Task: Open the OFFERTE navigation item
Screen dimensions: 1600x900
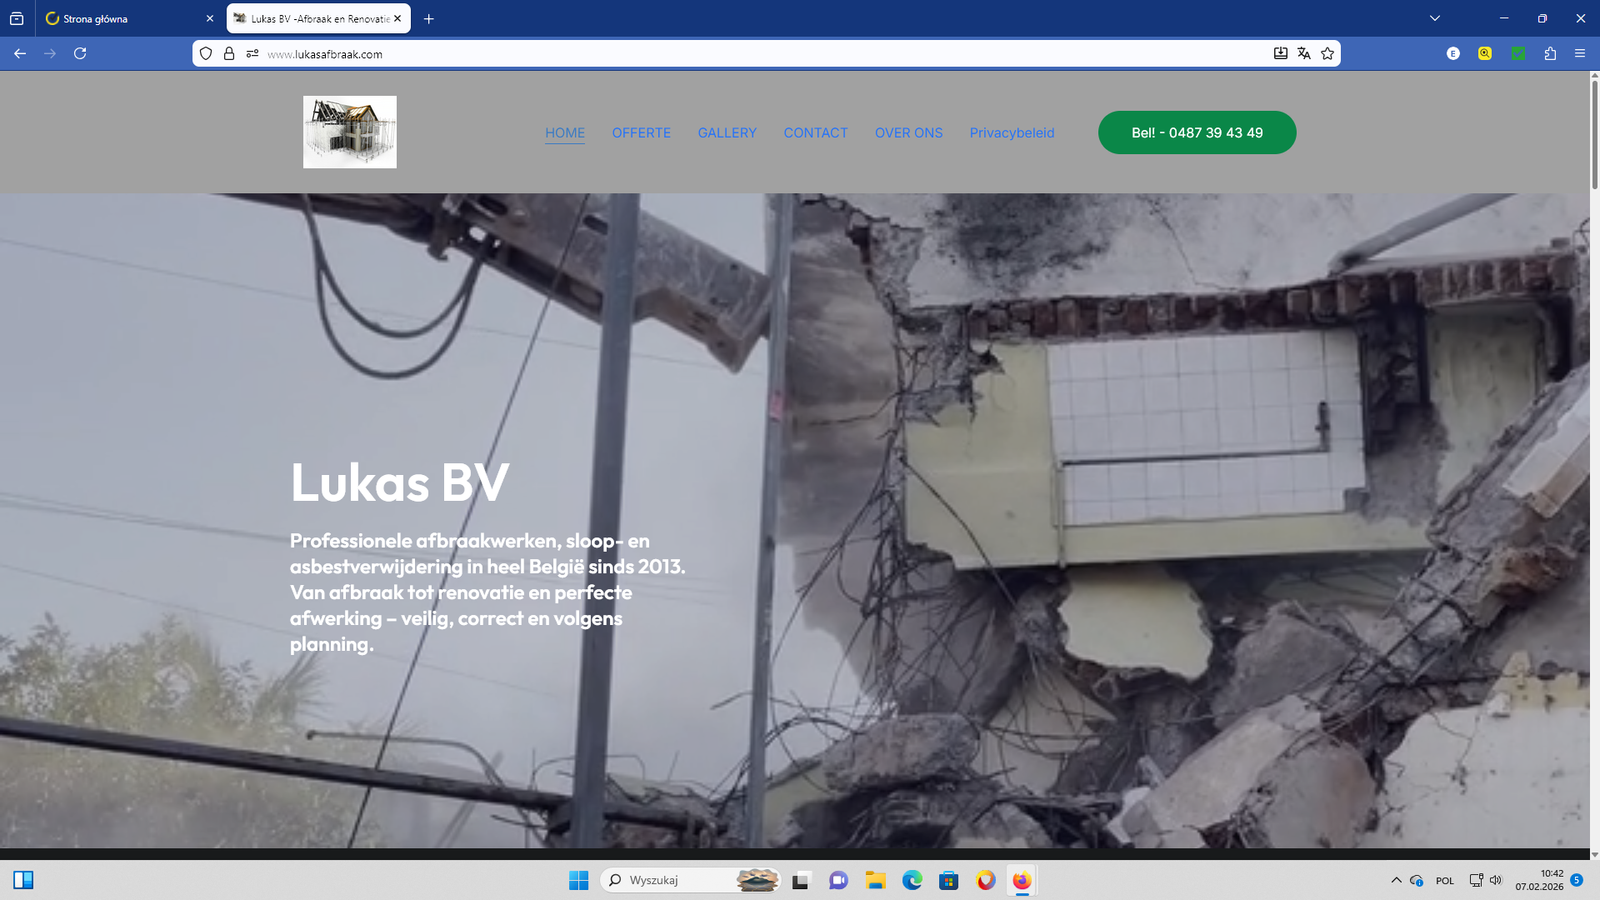Action: 641,133
